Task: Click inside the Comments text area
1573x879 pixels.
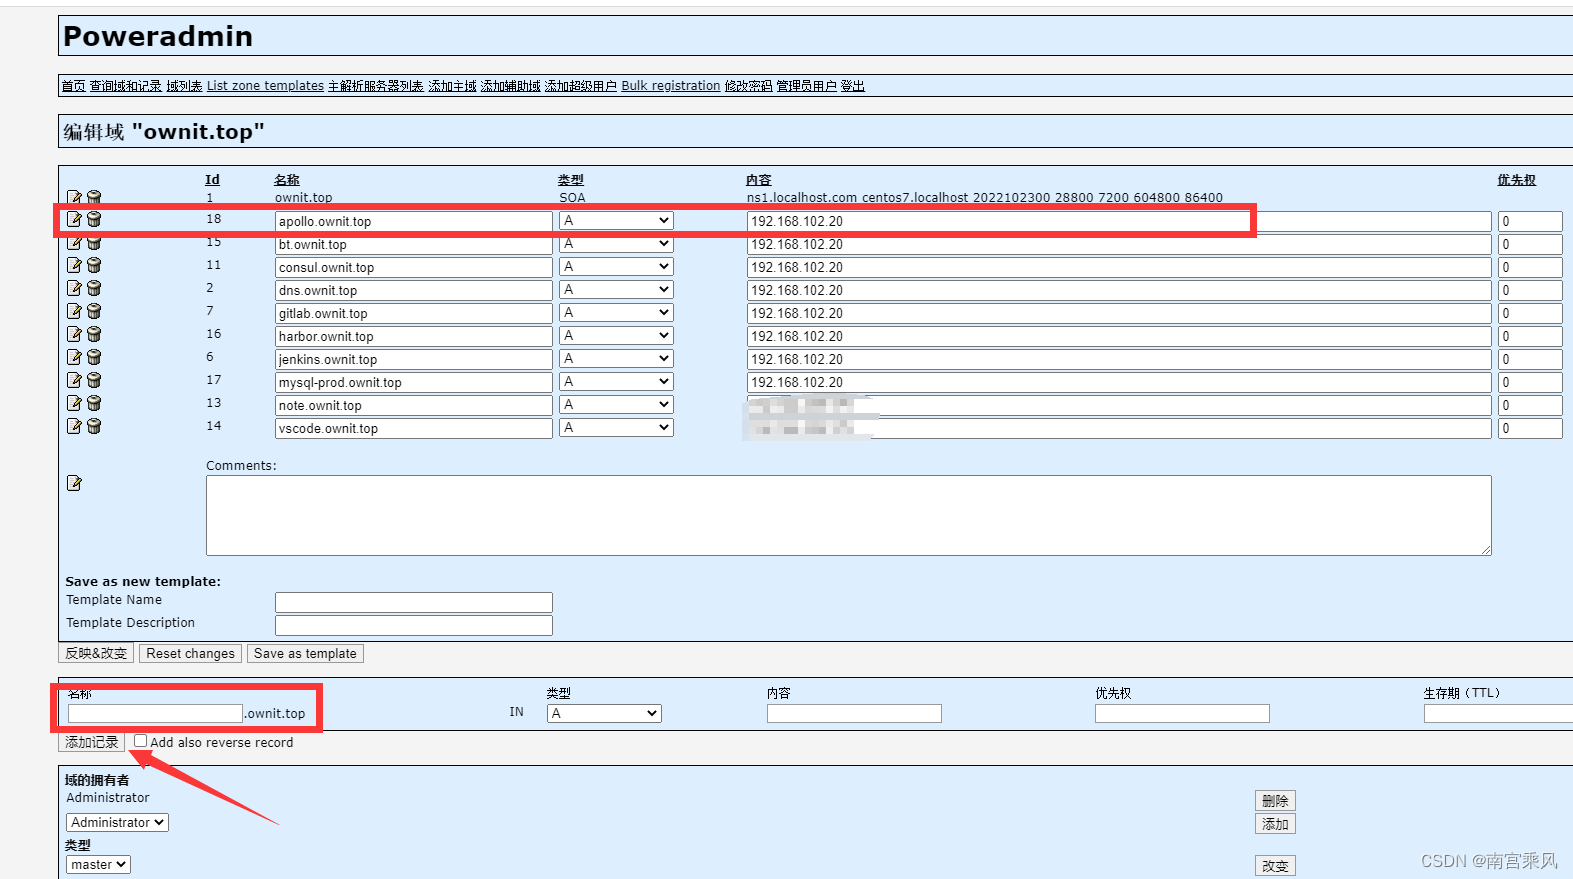Action: click(x=848, y=515)
